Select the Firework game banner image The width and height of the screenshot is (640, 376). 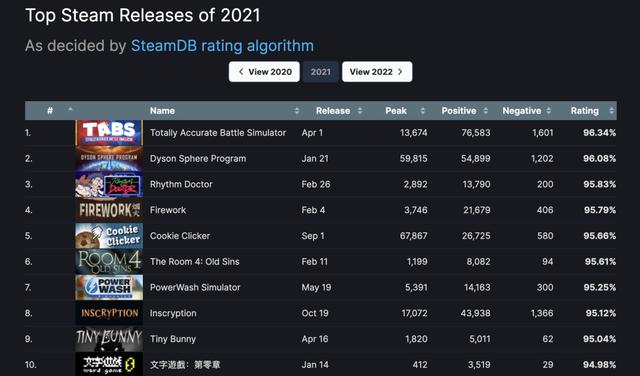pyautogui.click(x=109, y=210)
